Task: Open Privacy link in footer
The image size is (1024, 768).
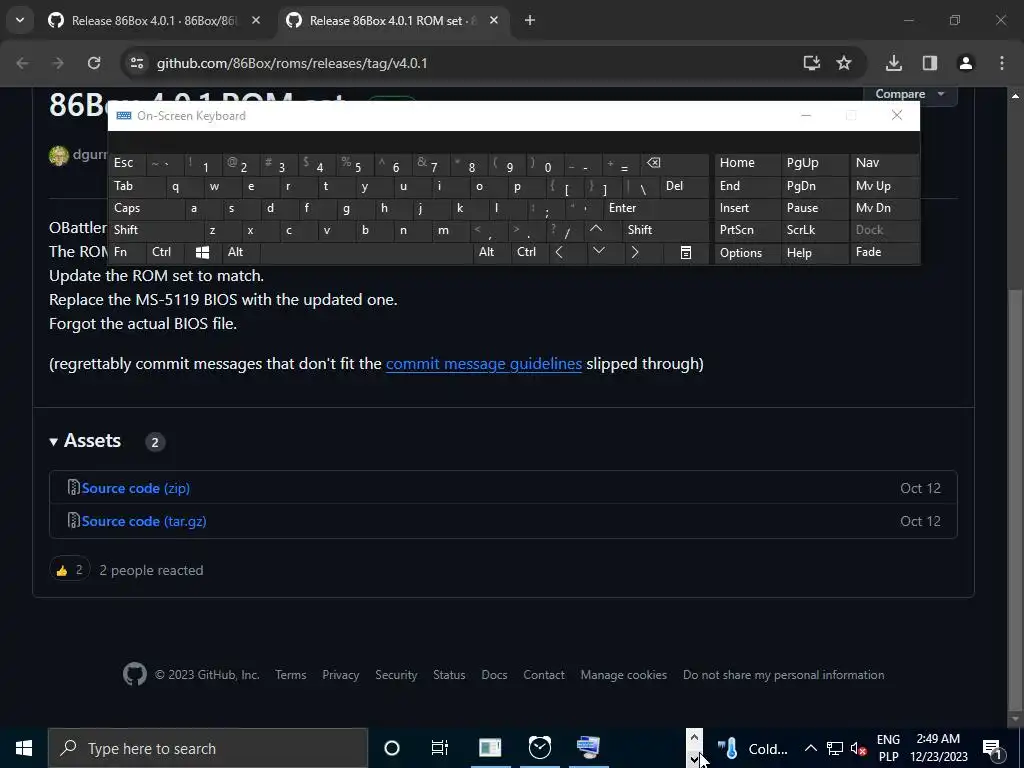Action: pos(340,675)
